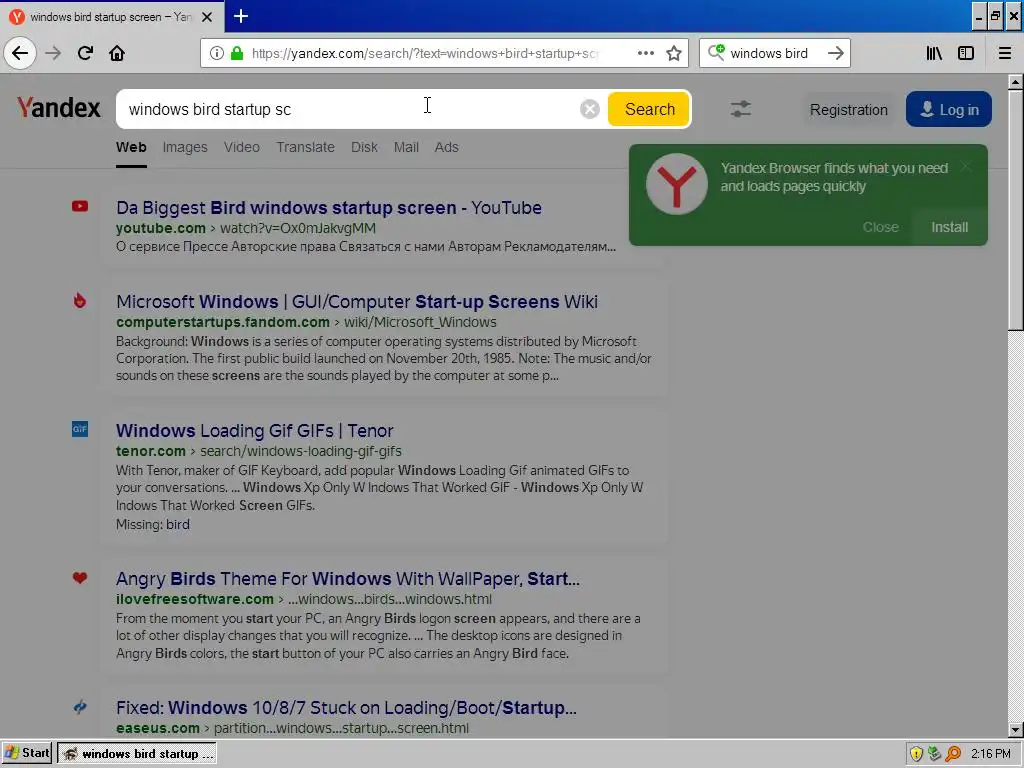The width and height of the screenshot is (1024, 768).
Task: Click the browser forward arrow
Action: [53, 53]
